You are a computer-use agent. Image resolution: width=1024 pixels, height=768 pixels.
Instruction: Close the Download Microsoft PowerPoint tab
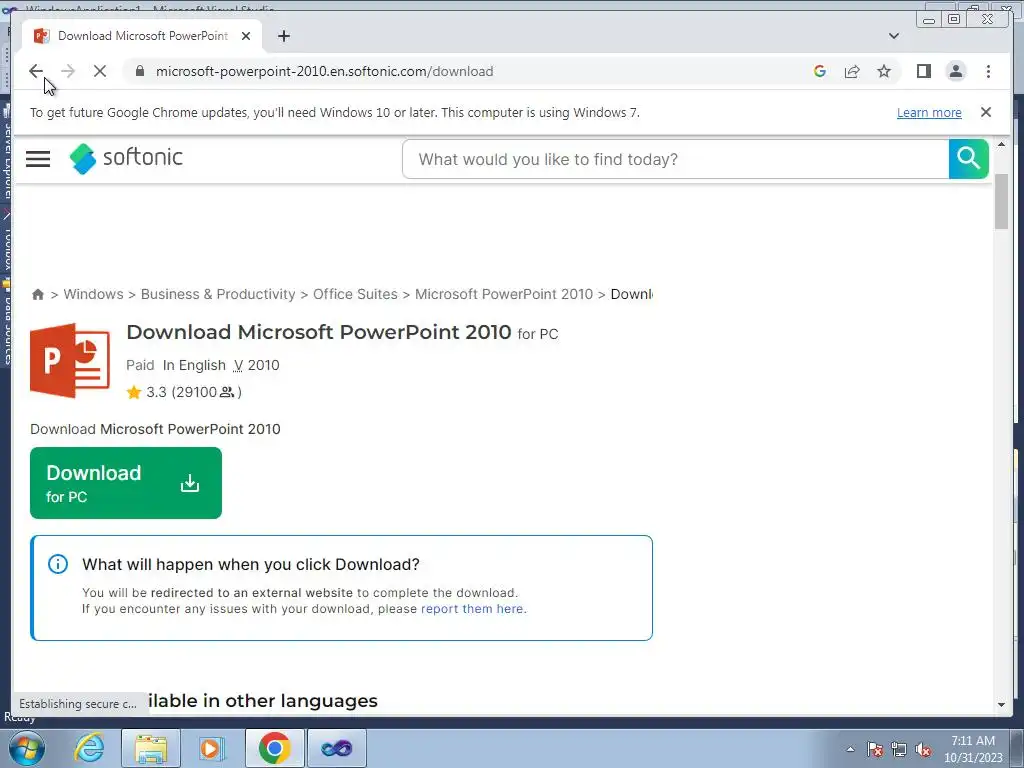coord(246,36)
